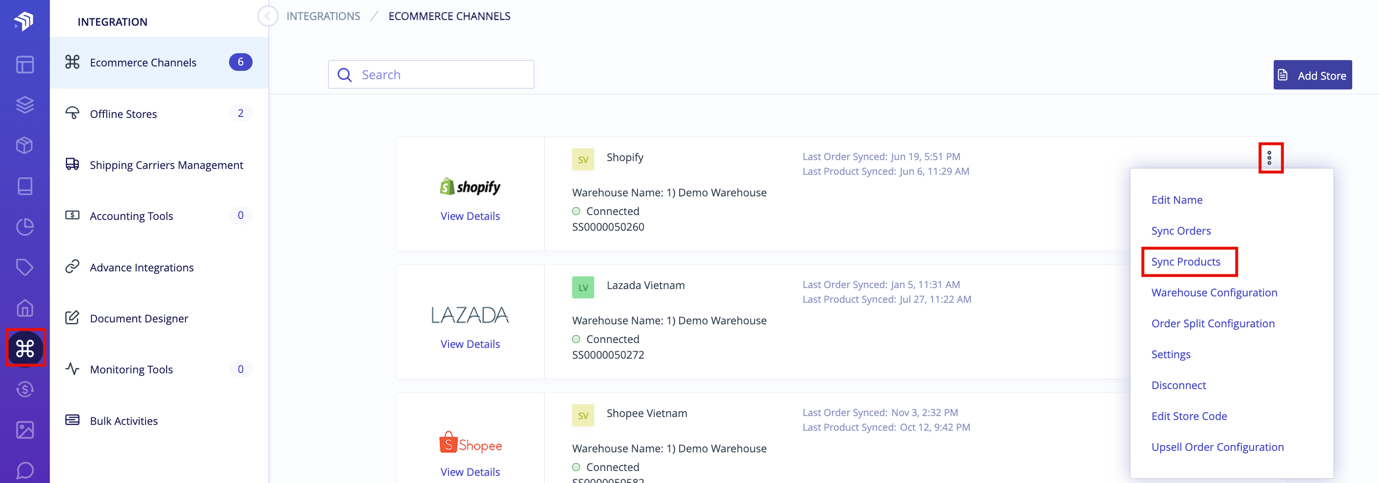Open the dollar refresh icon in left rail
The height and width of the screenshot is (483, 1379).
tap(25, 389)
